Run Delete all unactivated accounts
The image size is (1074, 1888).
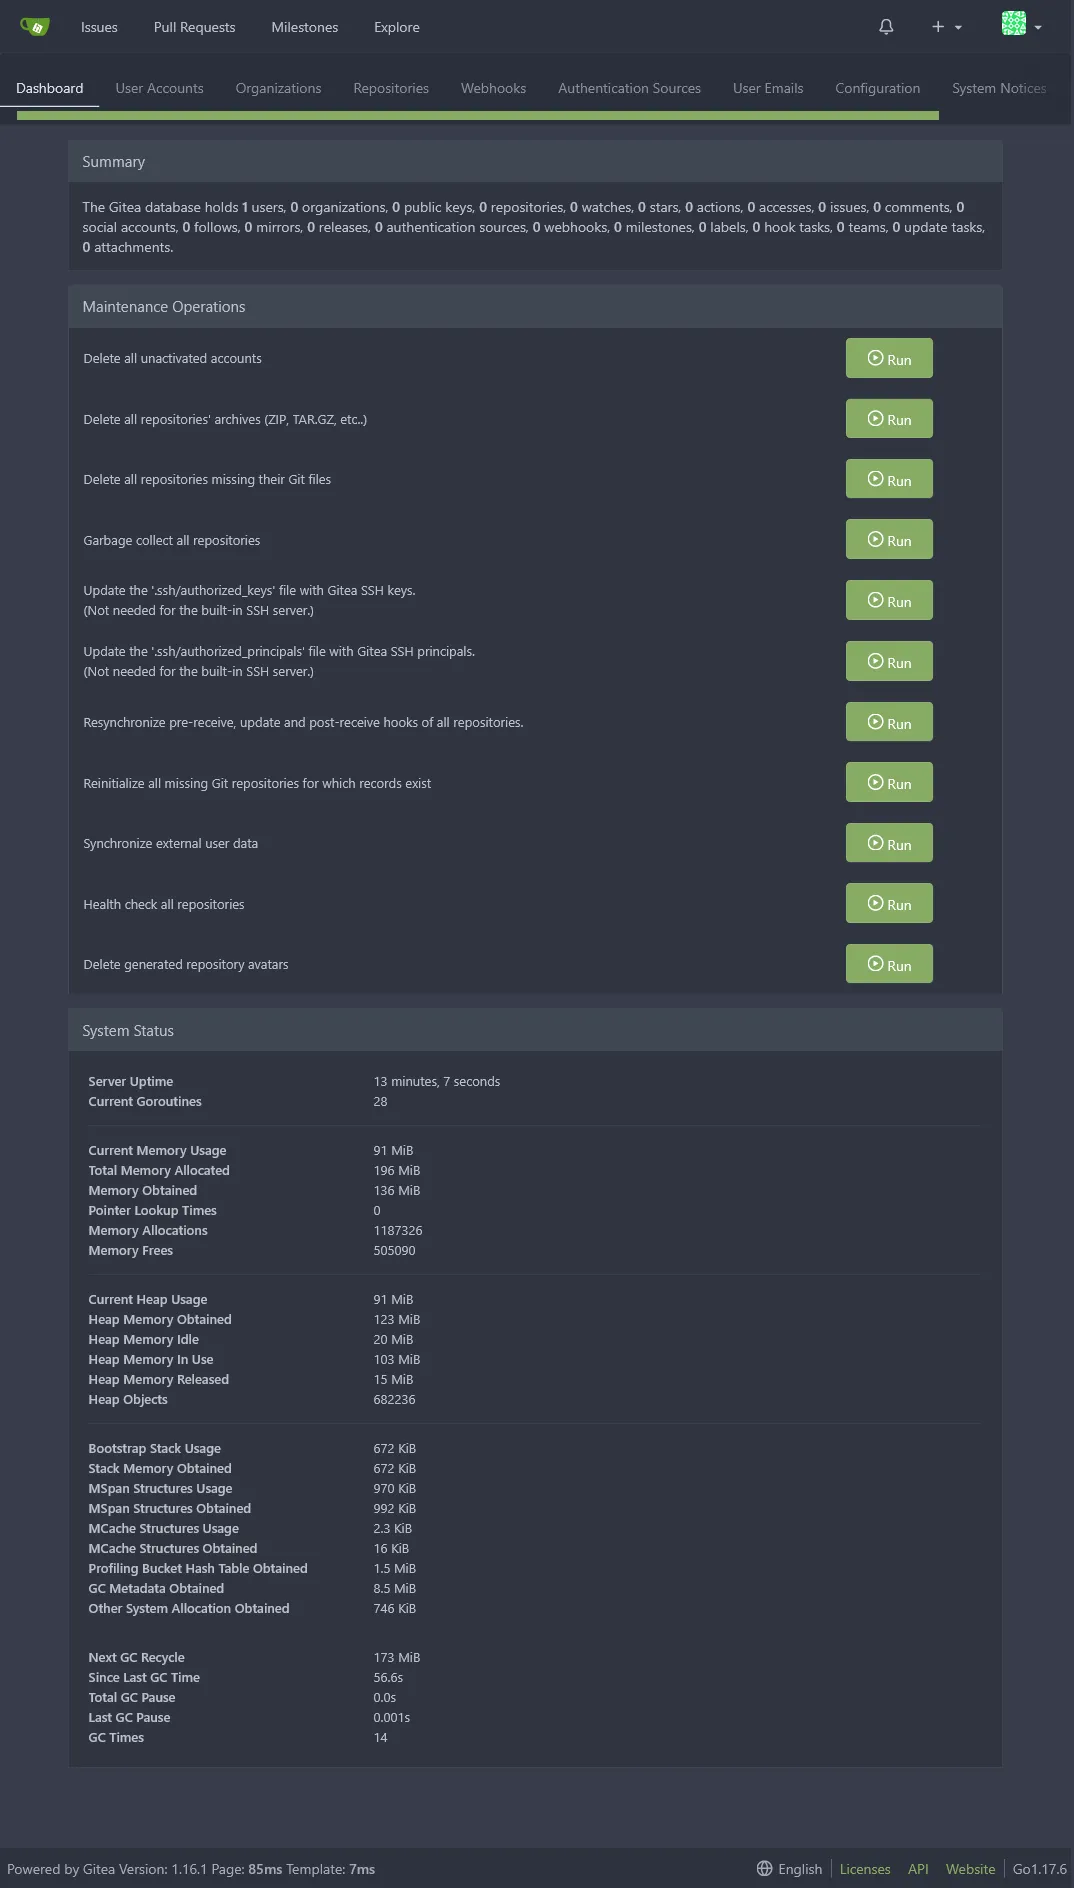click(888, 357)
